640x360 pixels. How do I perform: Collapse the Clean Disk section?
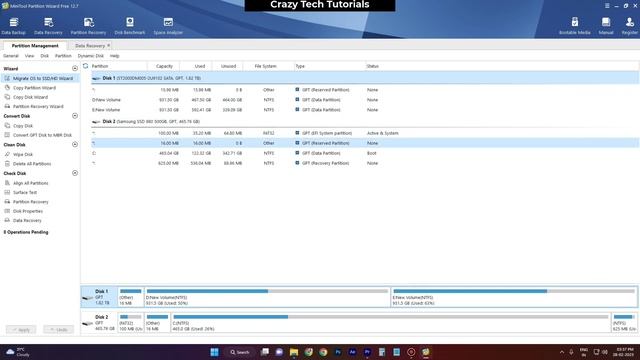tap(75, 144)
